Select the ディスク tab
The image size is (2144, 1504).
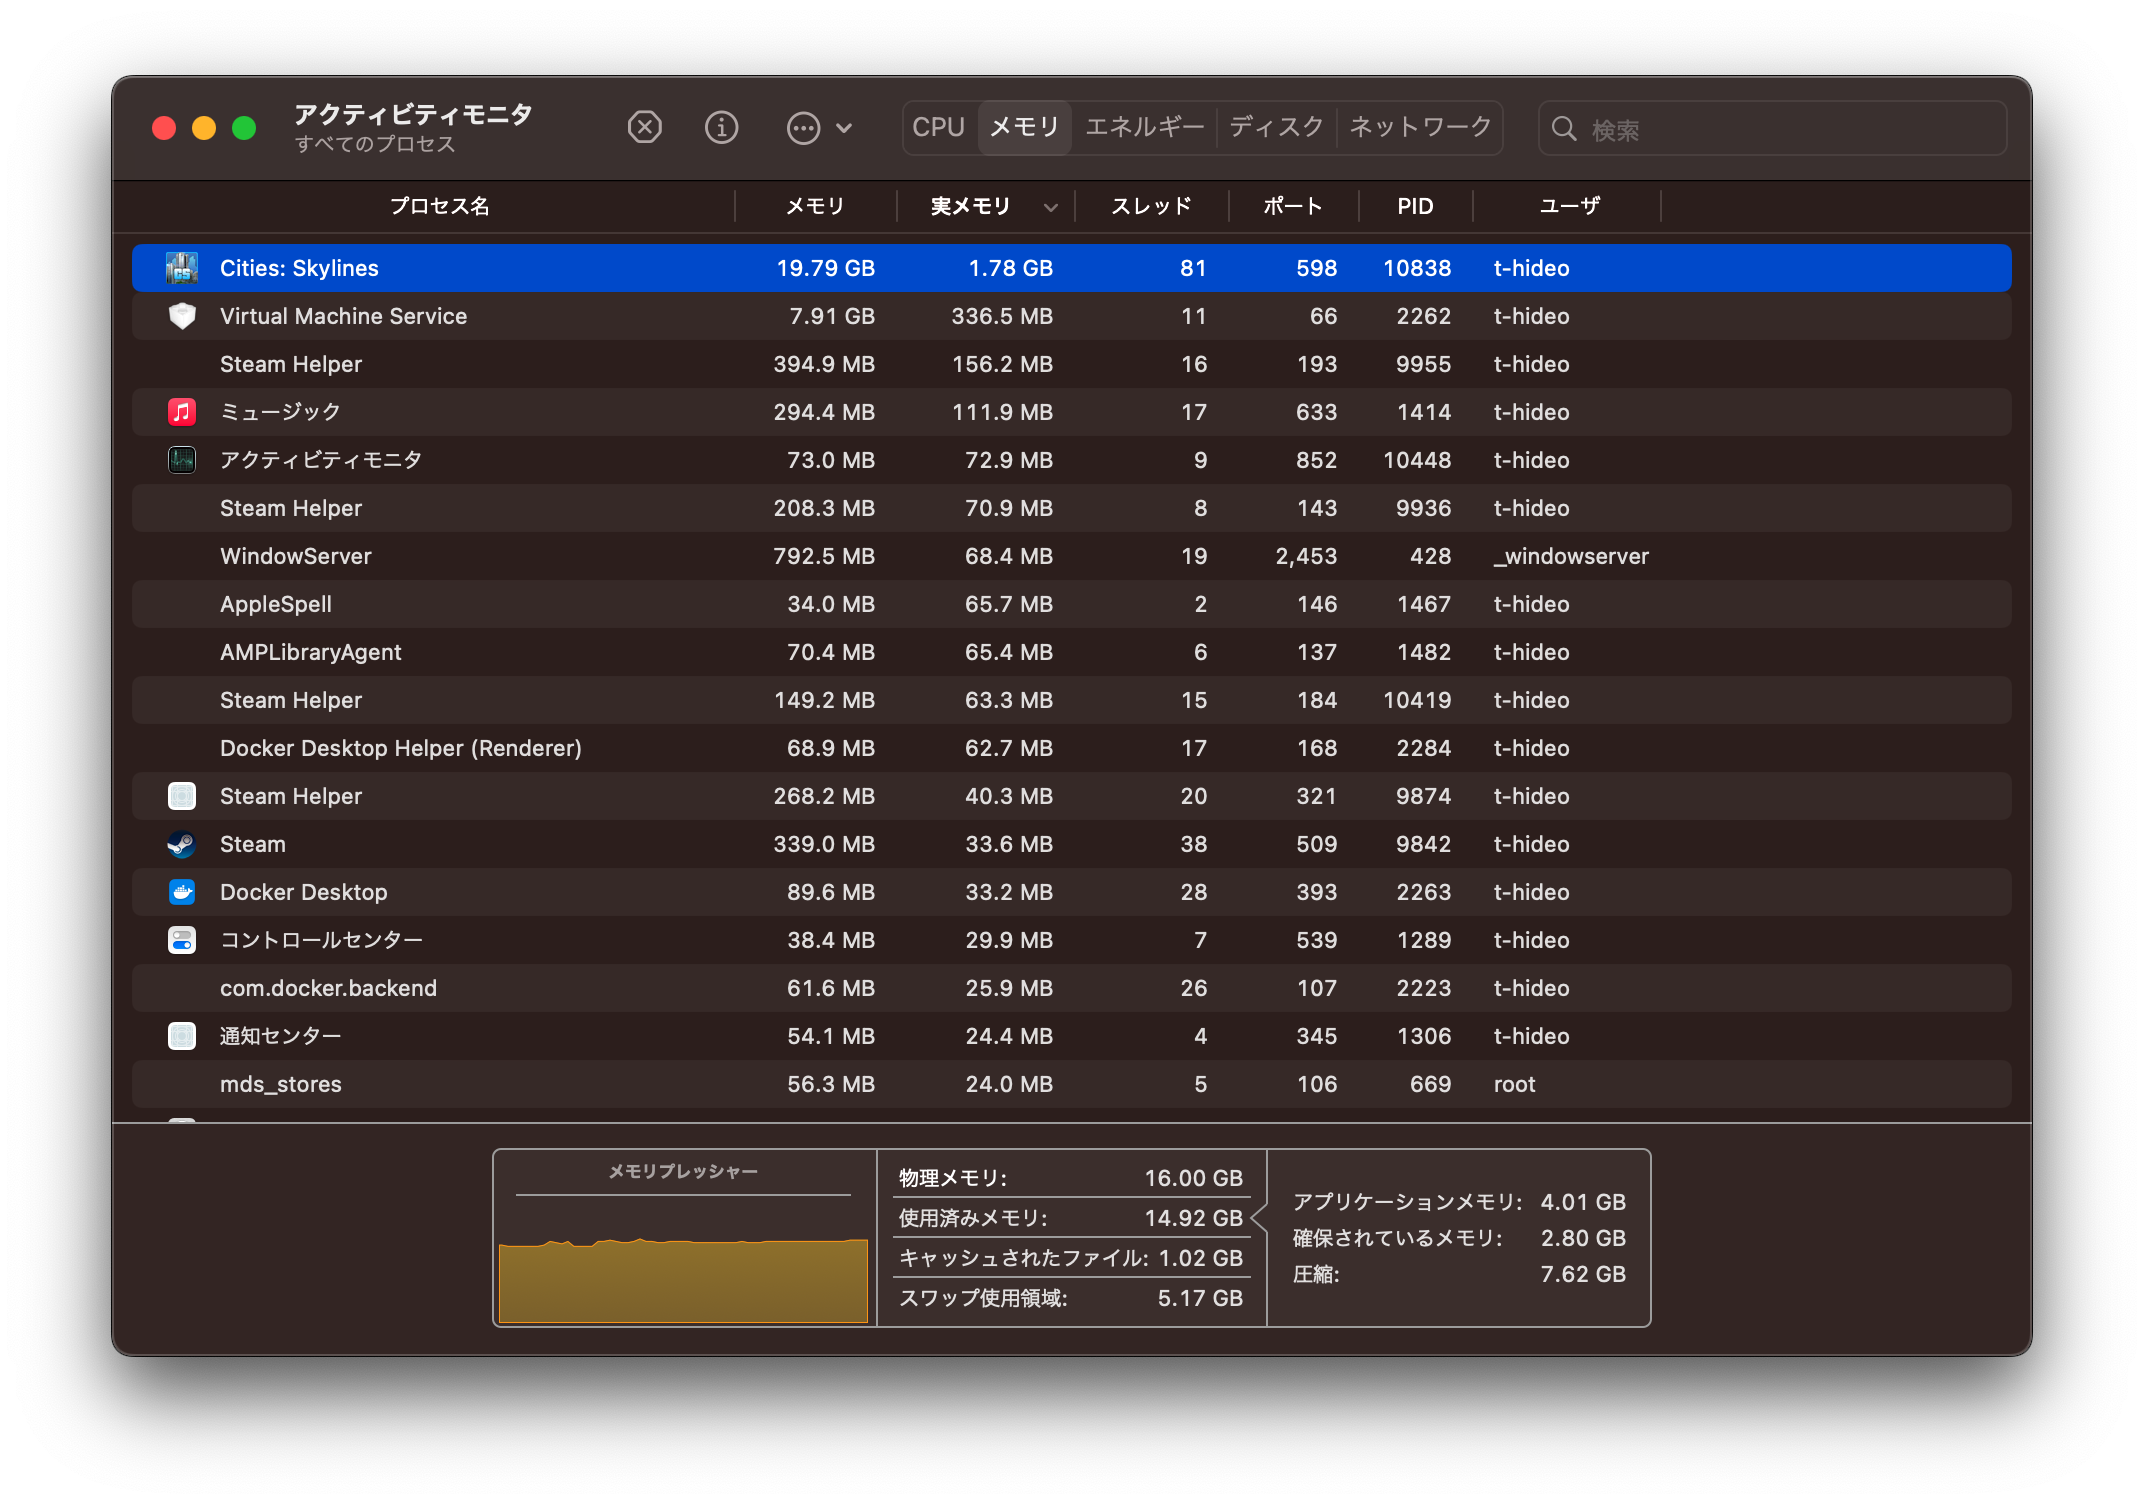1276,127
